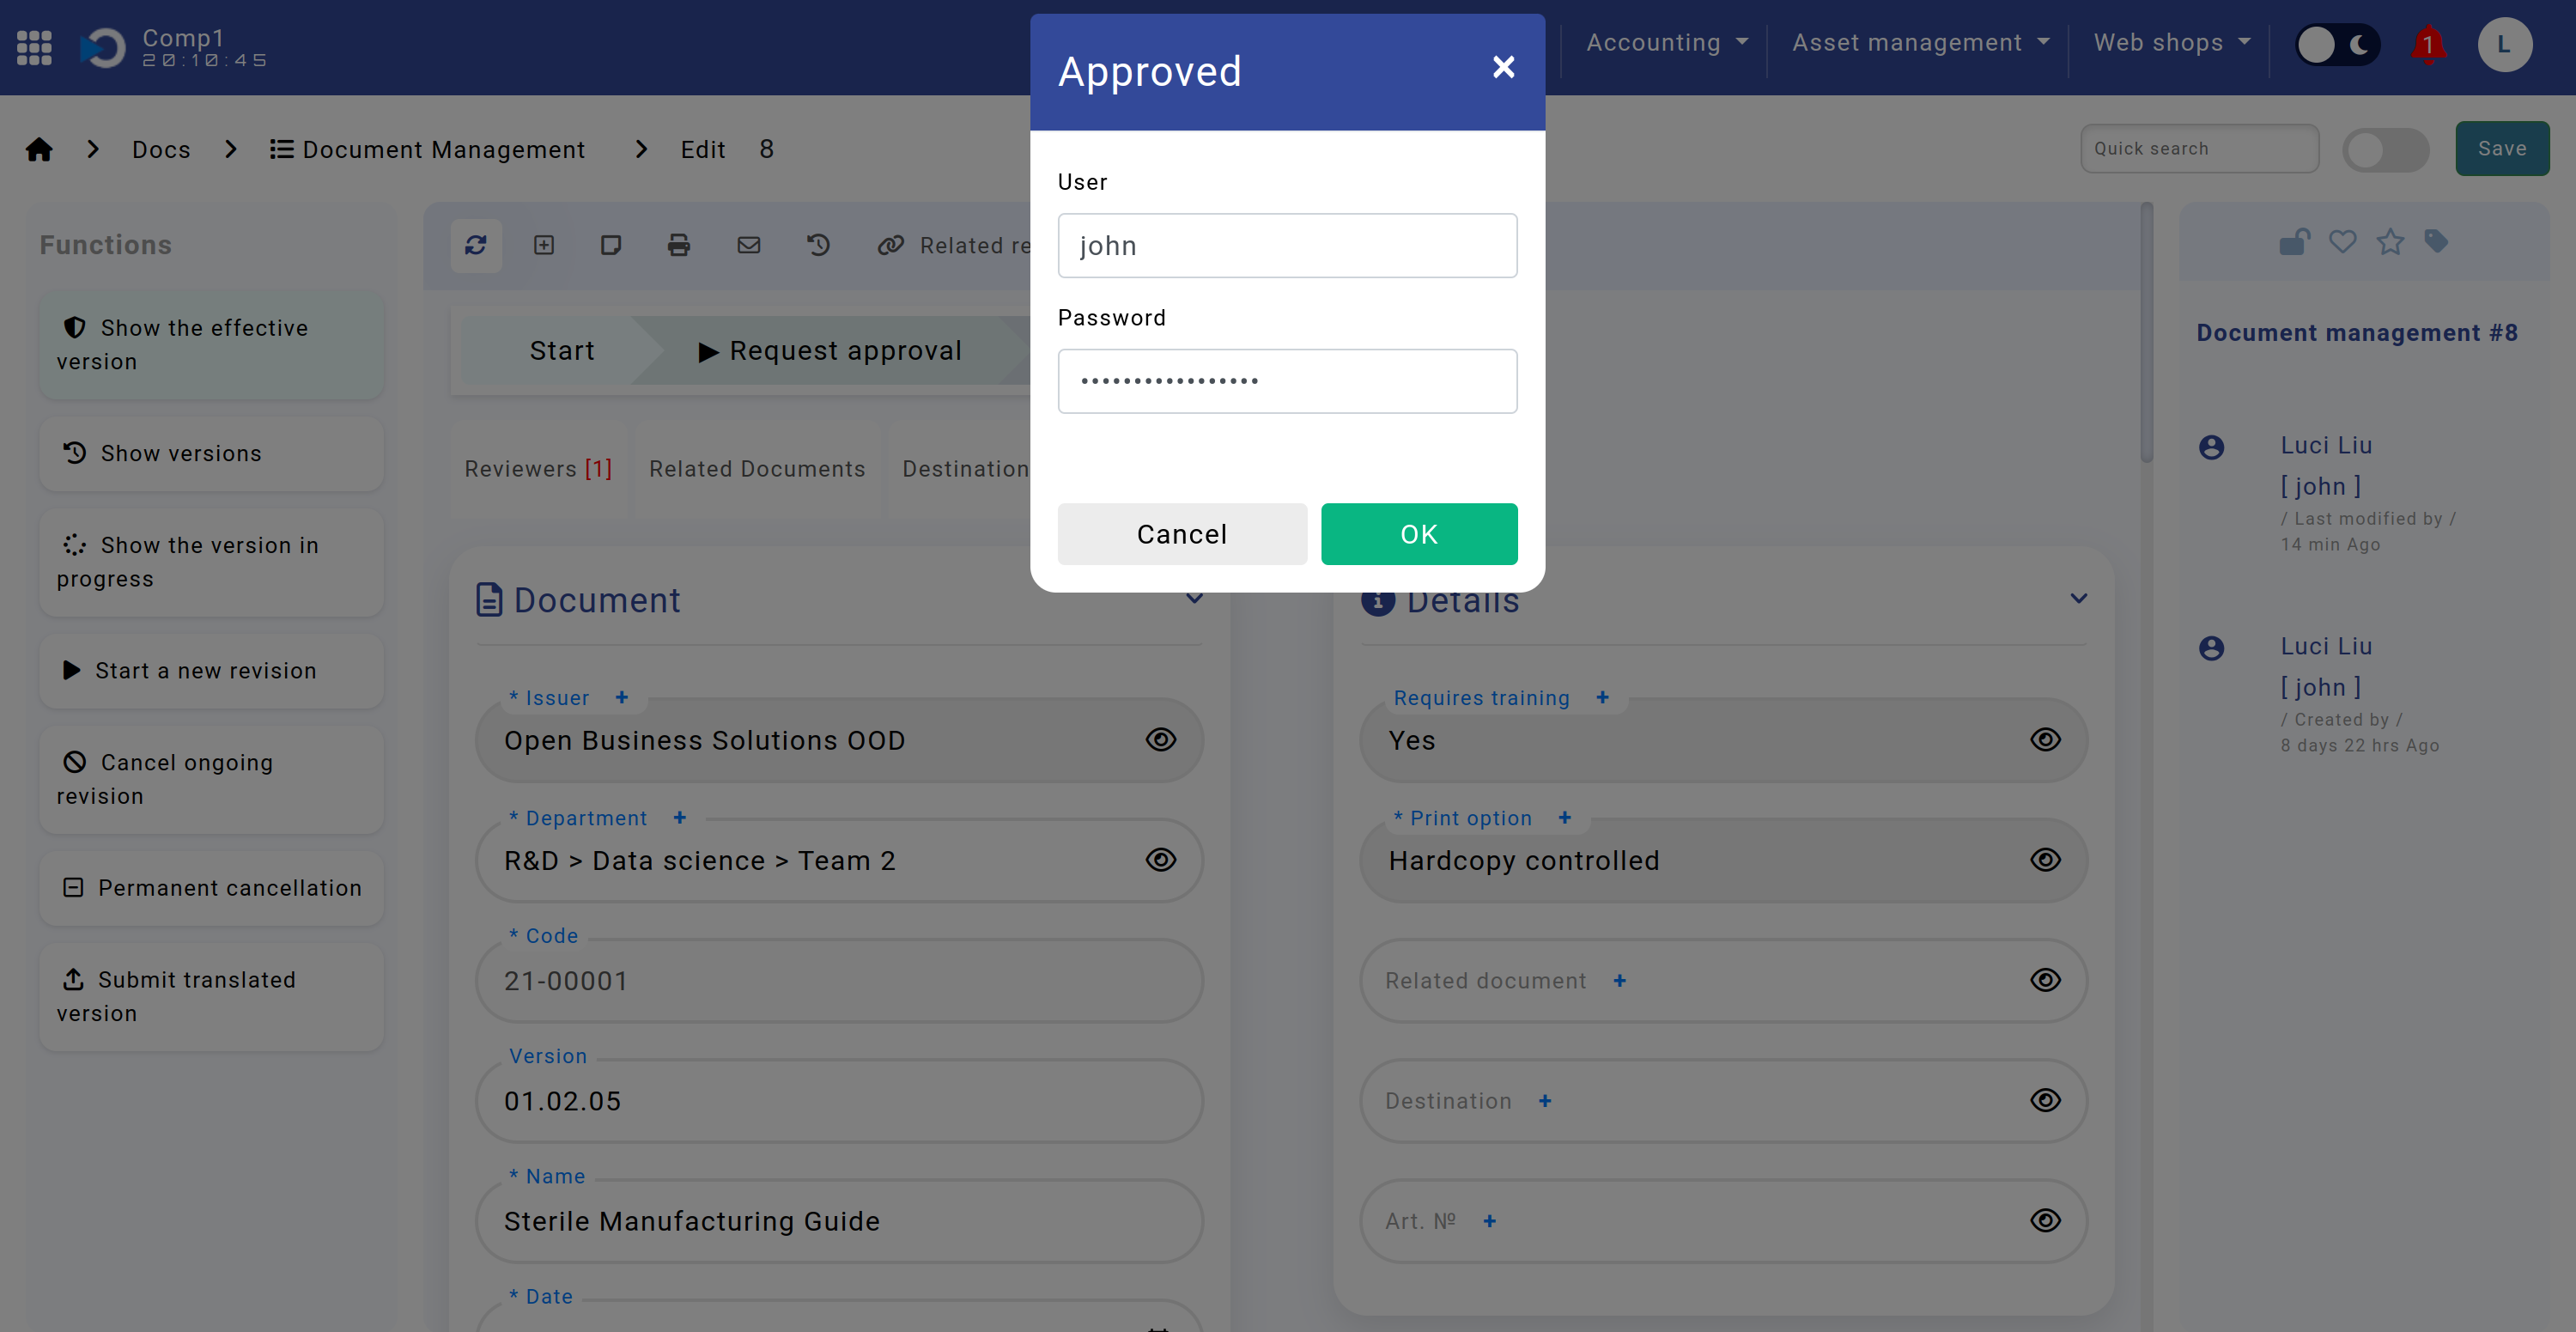Click Cancel in the Approved dialog
The height and width of the screenshot is (1332, 2576).
pos(1182,534)
